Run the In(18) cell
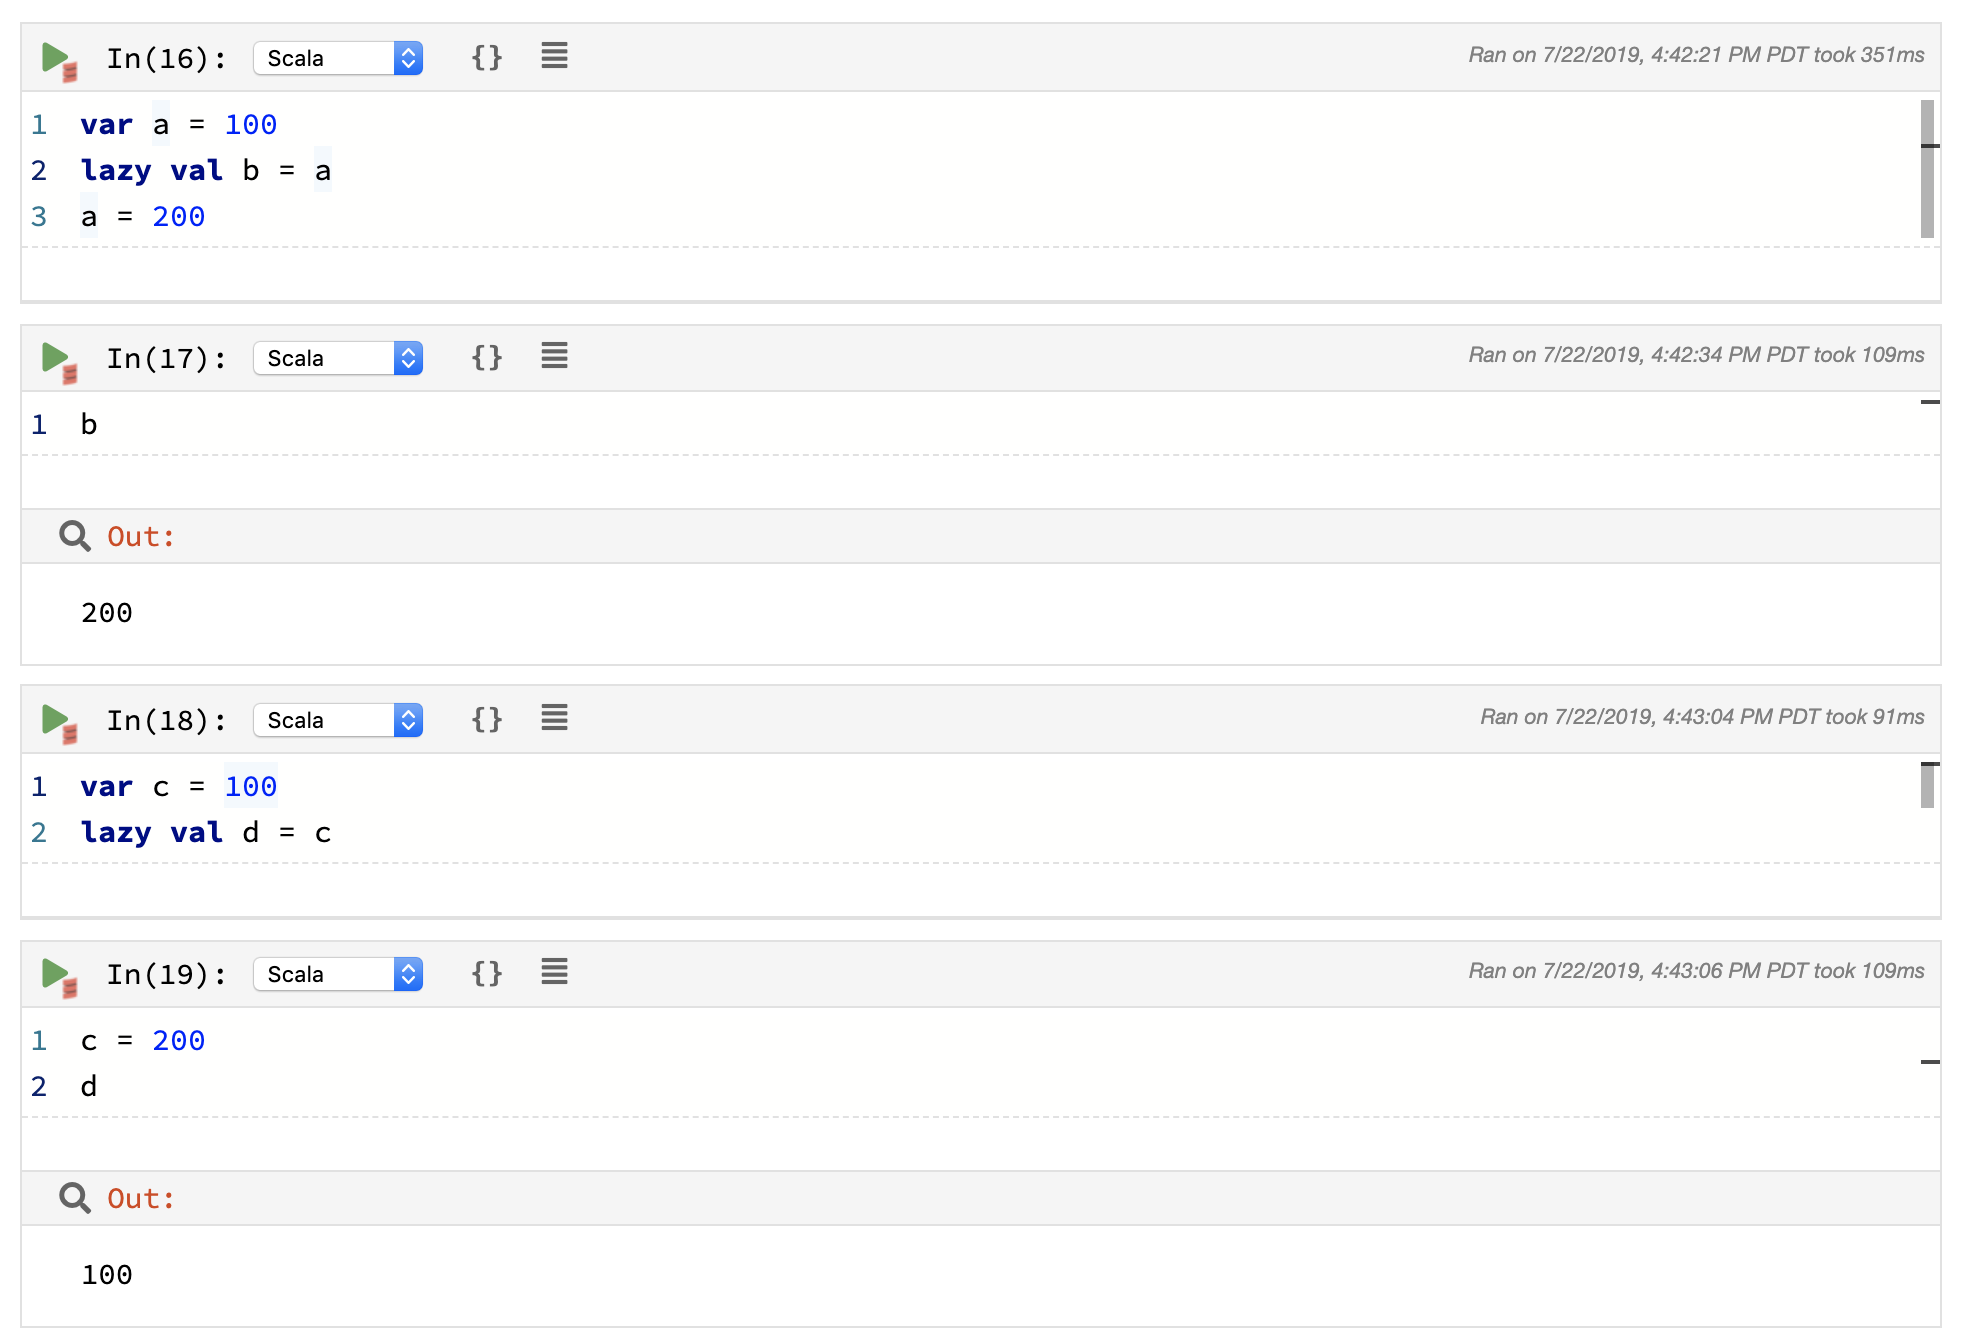Screen dimensions: 1964x1340 pyautogui.click(x=57, y=719)
